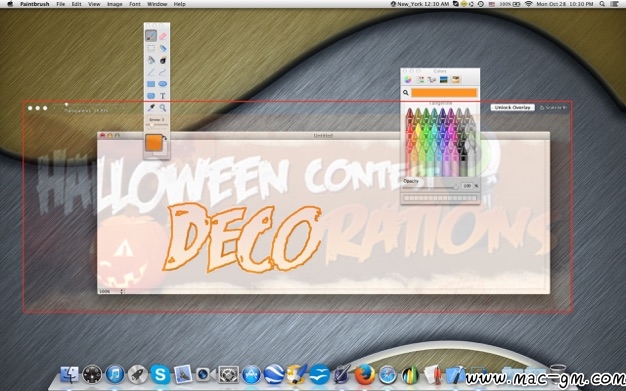Select the Eraser tool
Image resolution: width=626 pixels, height=391 pixels.
point(162,36)
